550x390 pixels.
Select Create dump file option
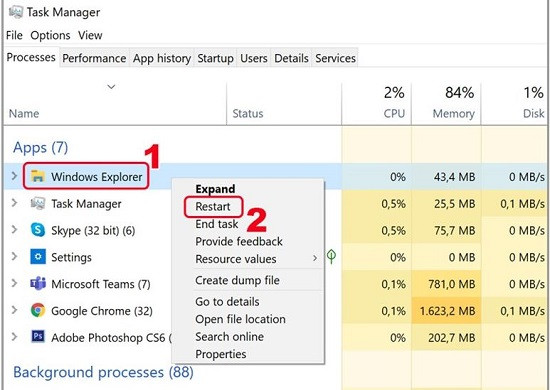[x=237, y=280]
